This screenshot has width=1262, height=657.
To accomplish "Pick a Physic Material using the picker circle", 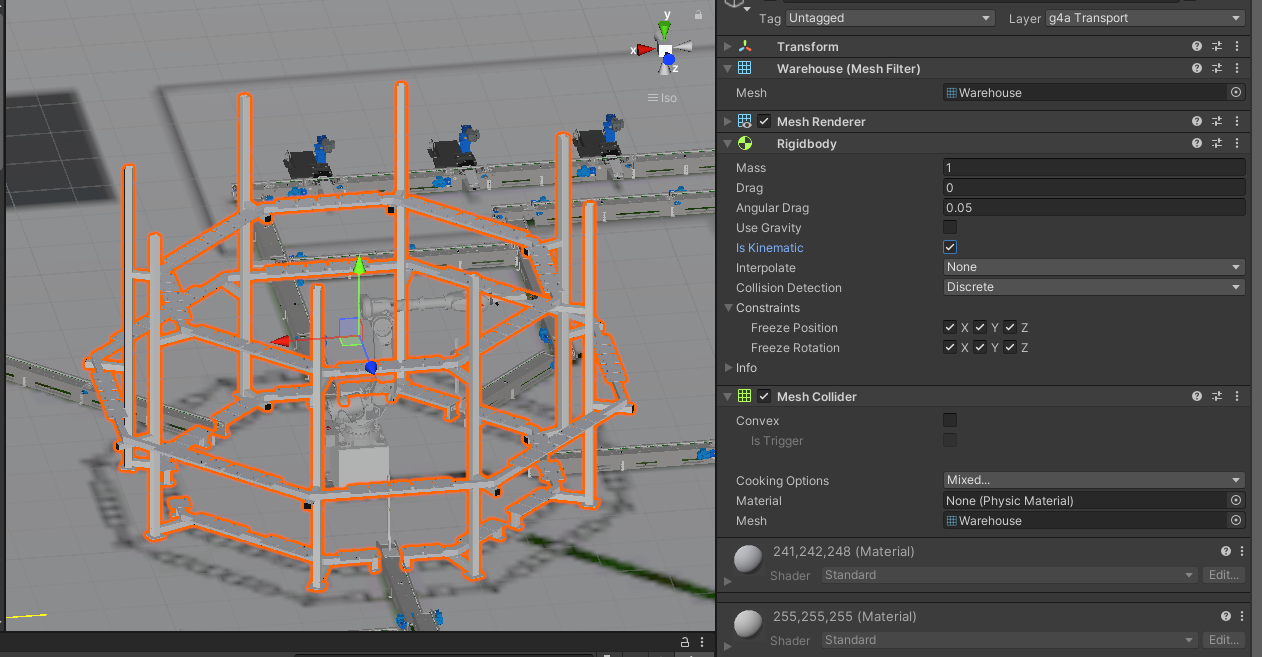I will point(1236,501).
